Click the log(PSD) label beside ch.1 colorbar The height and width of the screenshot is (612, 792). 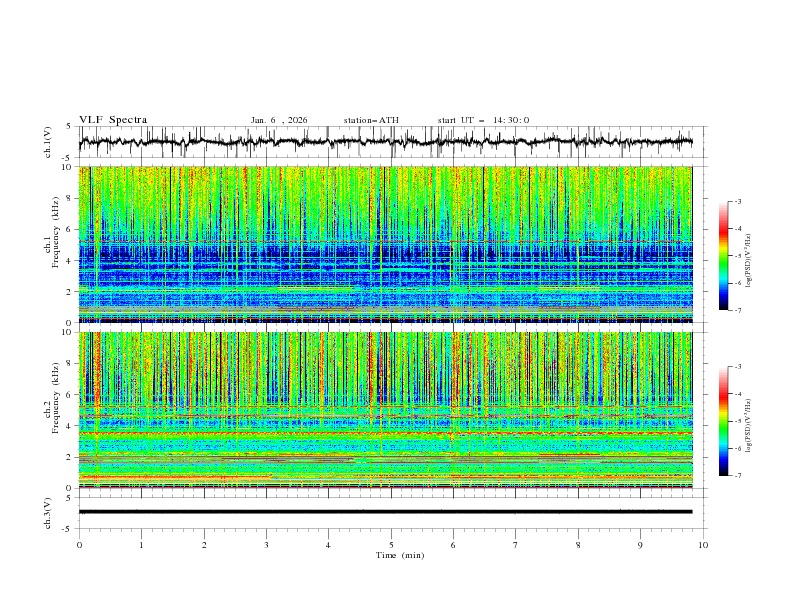[749, 261]
